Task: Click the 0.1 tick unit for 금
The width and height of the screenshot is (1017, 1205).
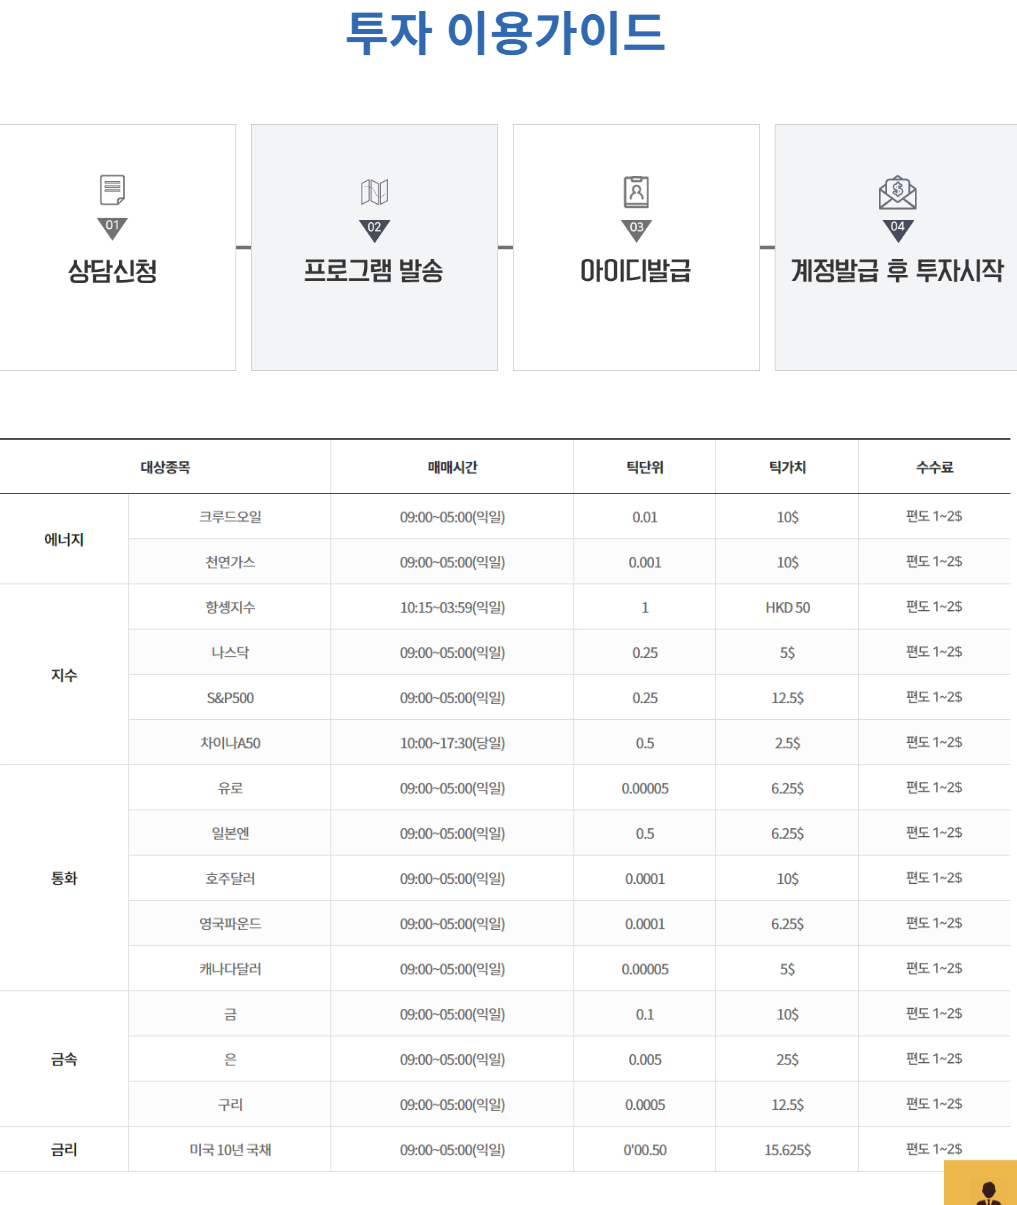Action: pyautogui.click(x=645, y=1014)
